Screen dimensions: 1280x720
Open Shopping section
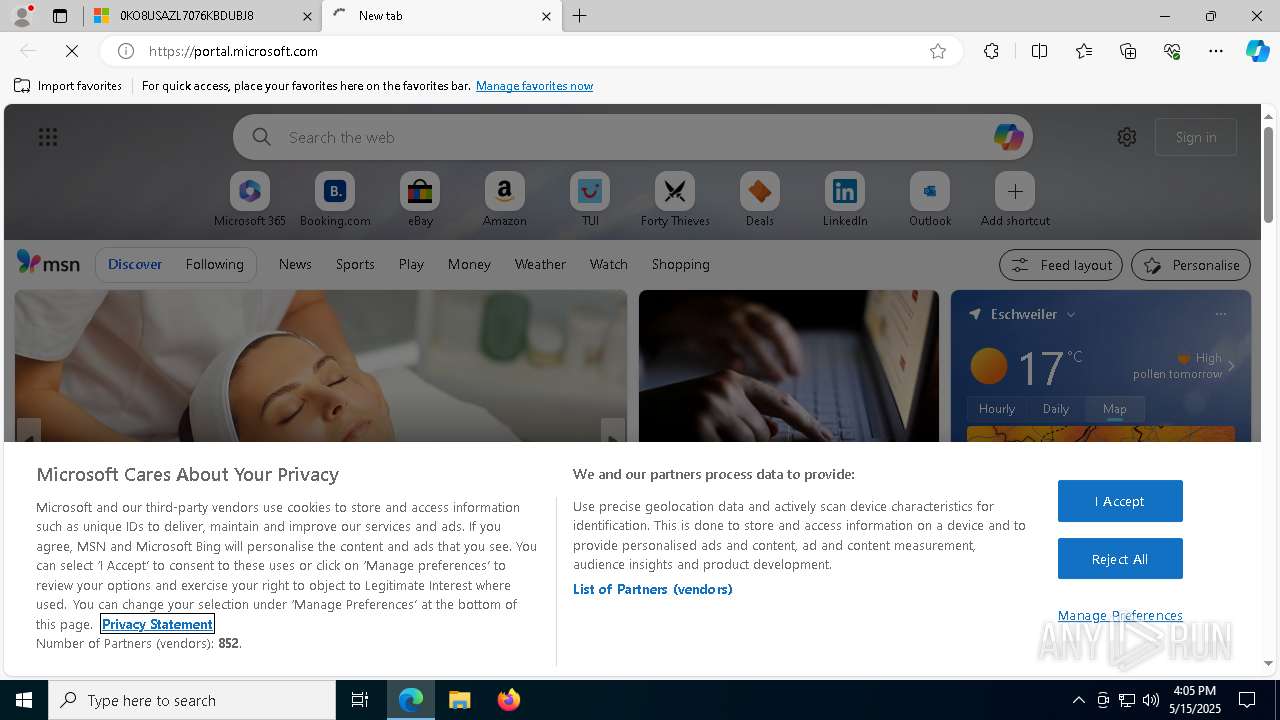[681, 264]
